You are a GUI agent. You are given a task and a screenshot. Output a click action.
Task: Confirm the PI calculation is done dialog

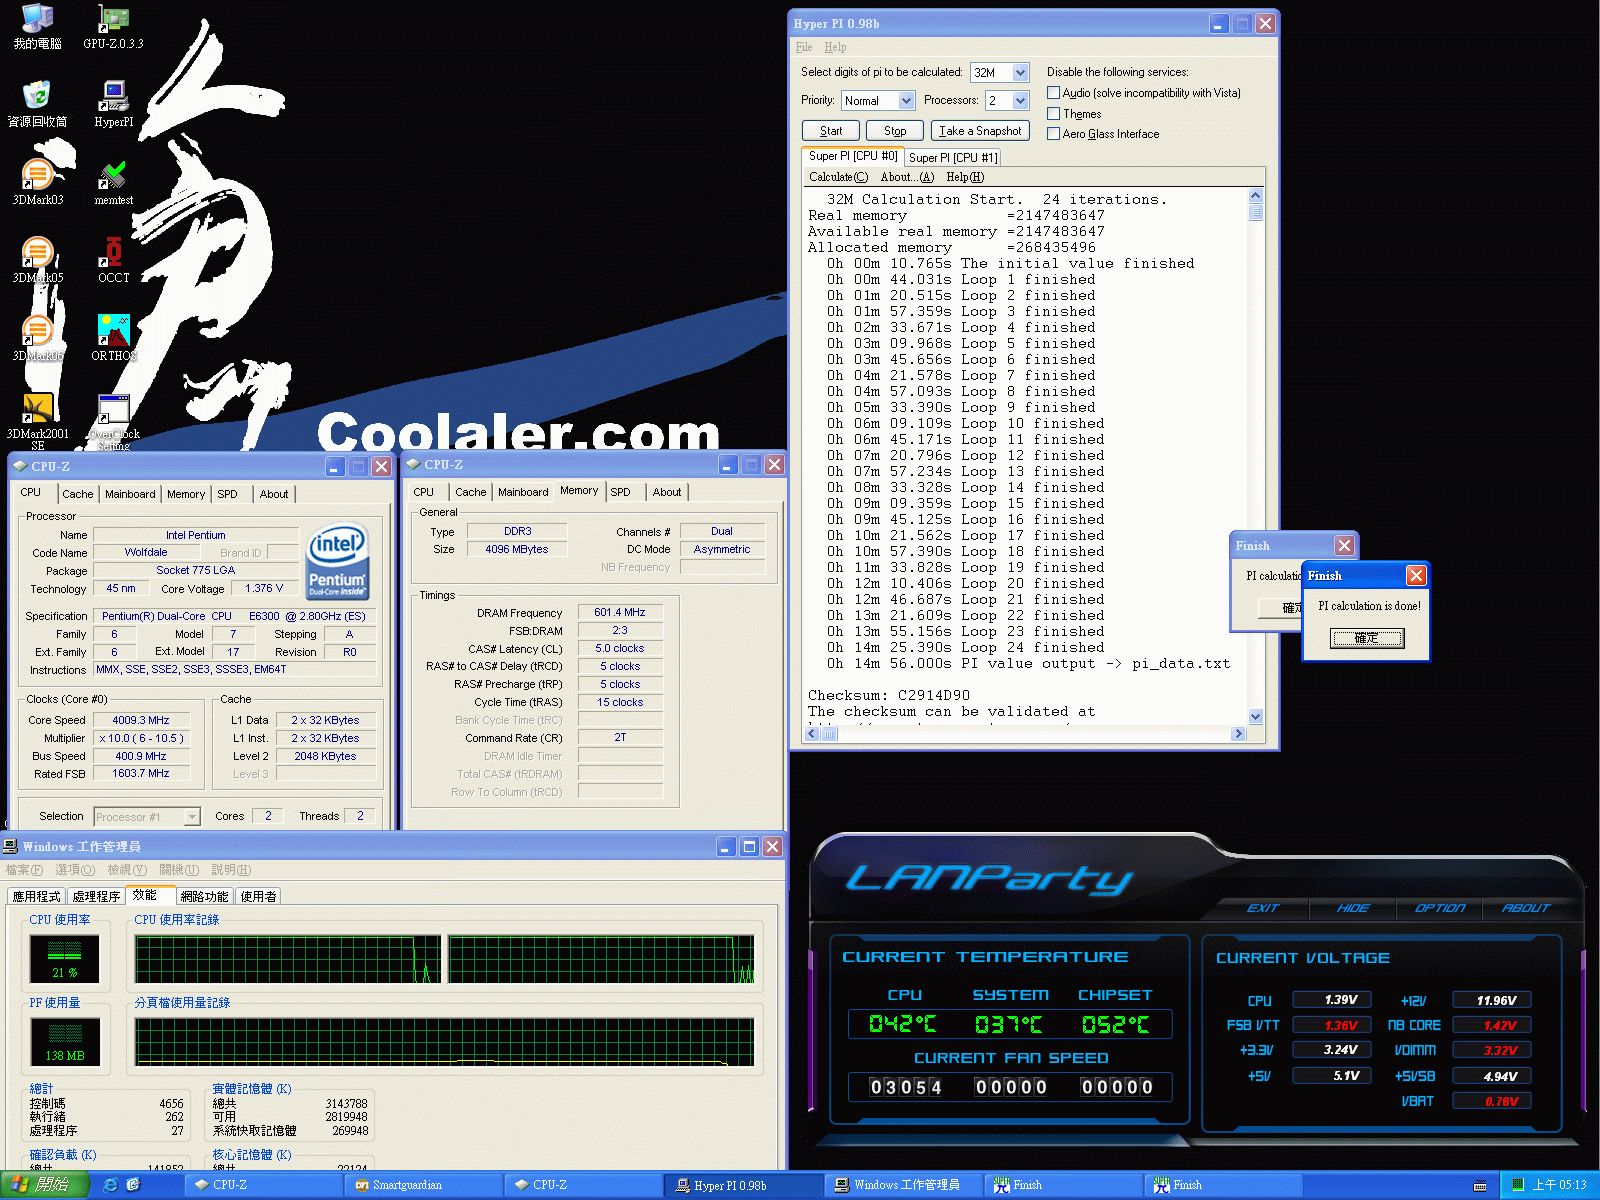(1367, 638)
